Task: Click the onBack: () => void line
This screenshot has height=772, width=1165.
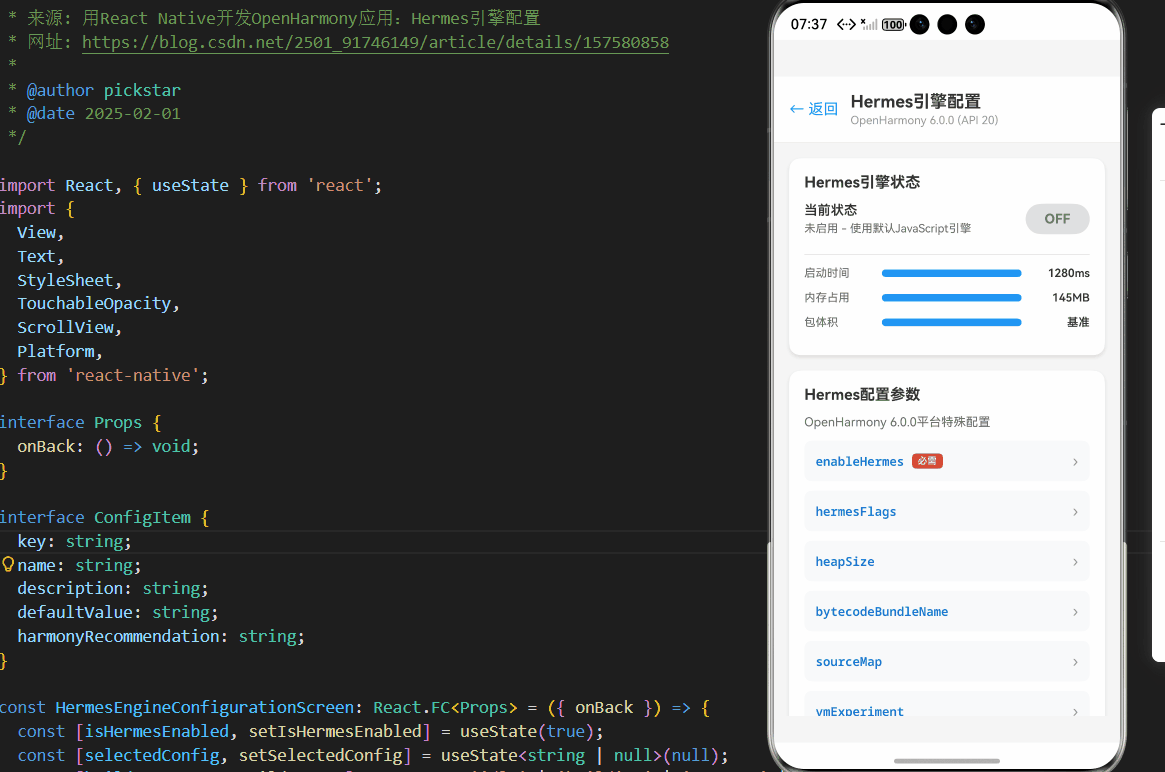Action: 108,446
